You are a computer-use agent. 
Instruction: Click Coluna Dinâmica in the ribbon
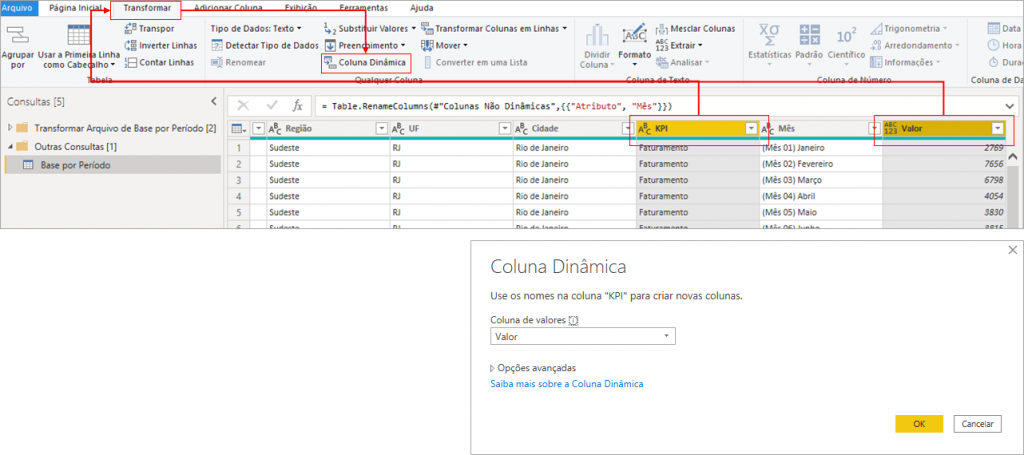(366, 62)
